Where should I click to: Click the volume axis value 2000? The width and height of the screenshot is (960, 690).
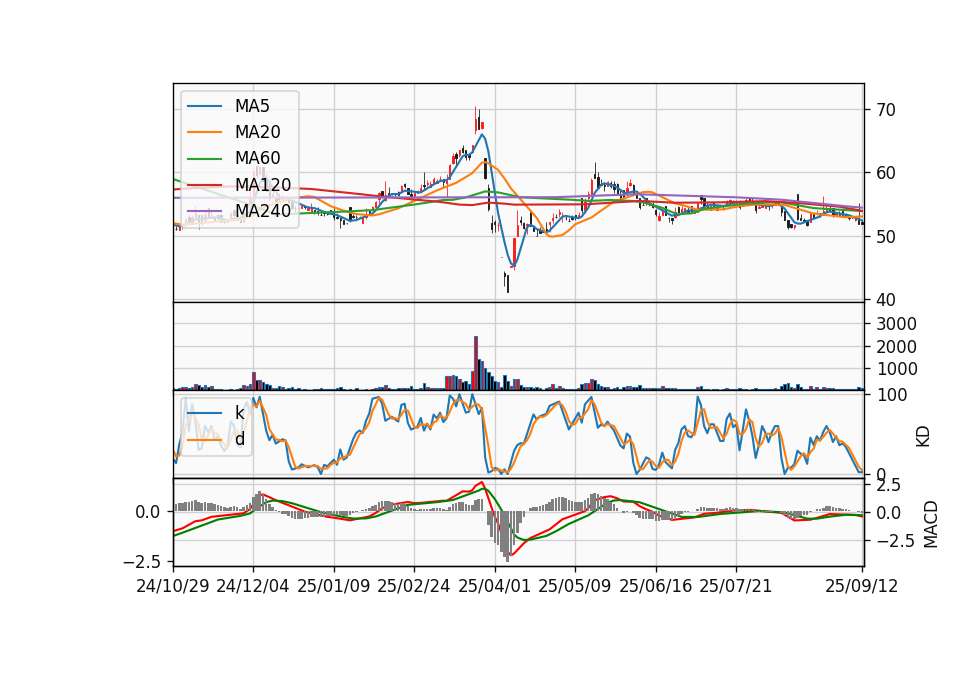point(896,347)
